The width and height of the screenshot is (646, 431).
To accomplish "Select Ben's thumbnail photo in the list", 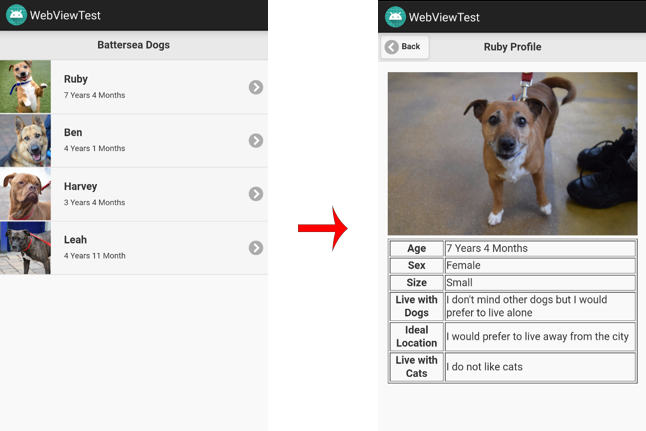I will click(26, 141).
